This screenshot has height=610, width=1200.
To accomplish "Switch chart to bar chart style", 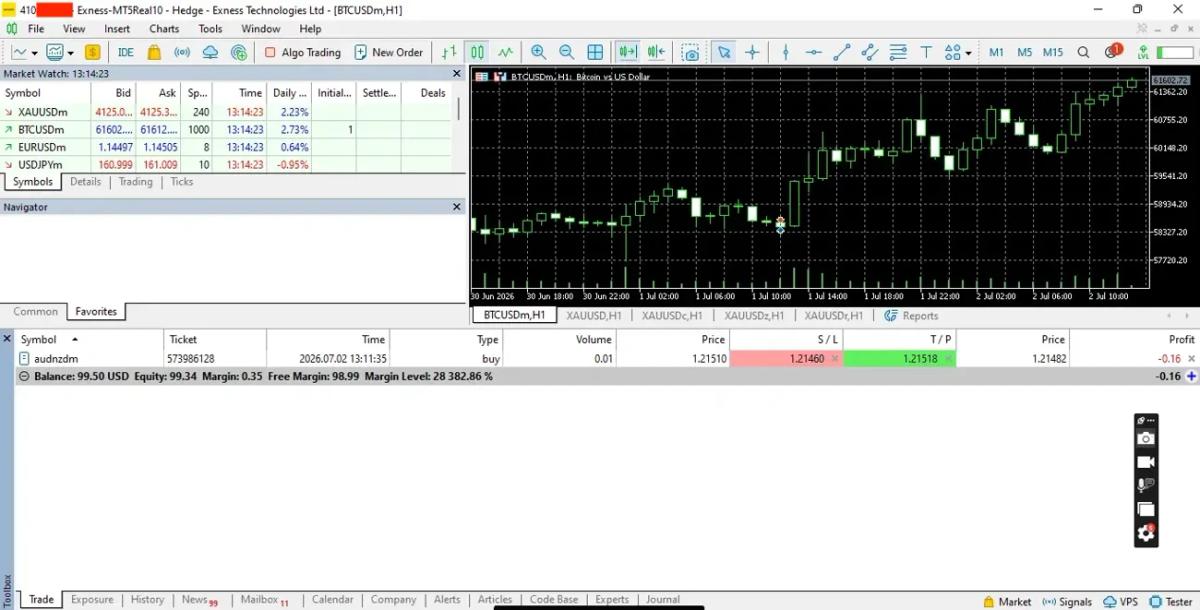I will point(450,52).
